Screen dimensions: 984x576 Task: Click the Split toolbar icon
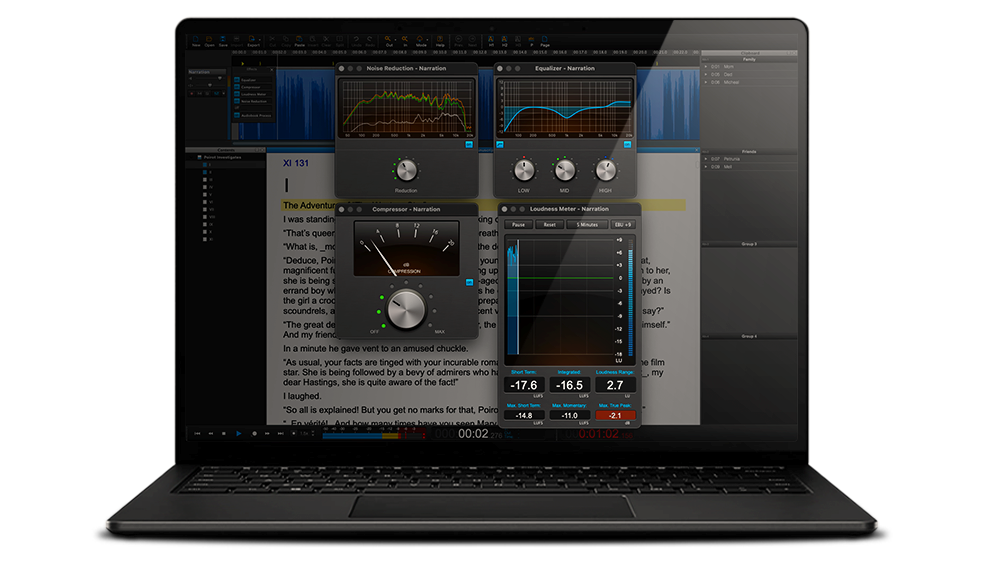tap(340, 39)
